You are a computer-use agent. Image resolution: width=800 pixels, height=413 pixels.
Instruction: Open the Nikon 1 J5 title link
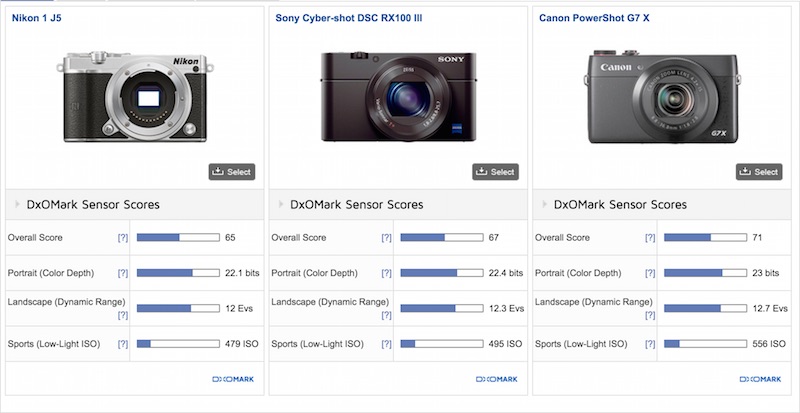click(x=37, y=18)
